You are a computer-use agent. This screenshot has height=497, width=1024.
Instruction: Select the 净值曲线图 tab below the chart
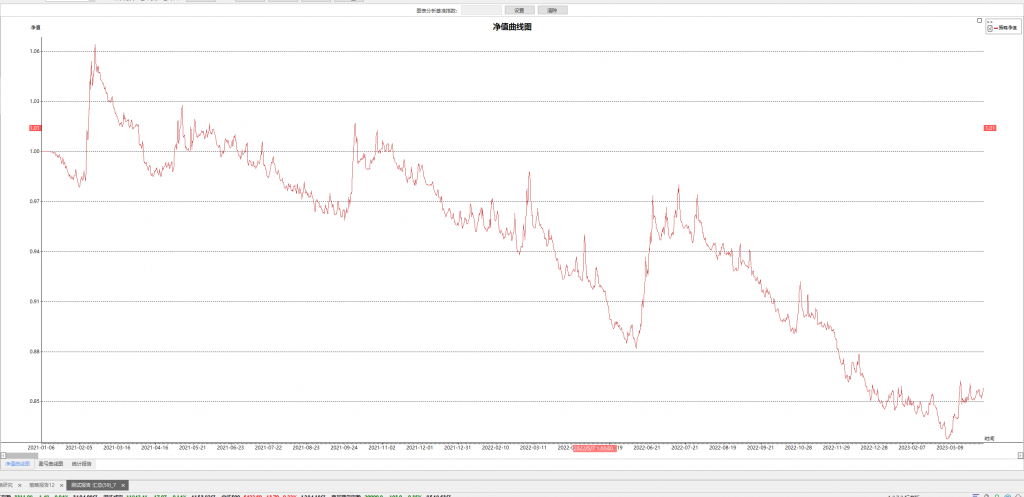[x=18, y=464]
